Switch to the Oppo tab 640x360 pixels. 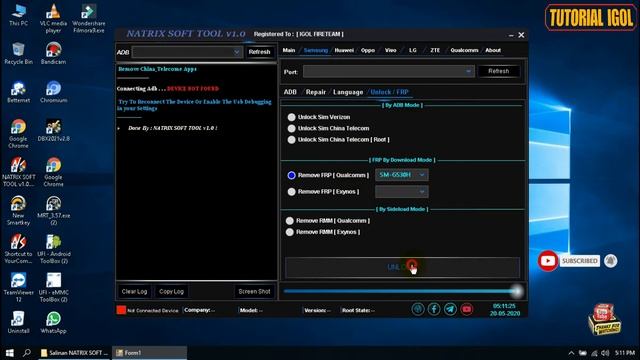(x=368, y=50)
